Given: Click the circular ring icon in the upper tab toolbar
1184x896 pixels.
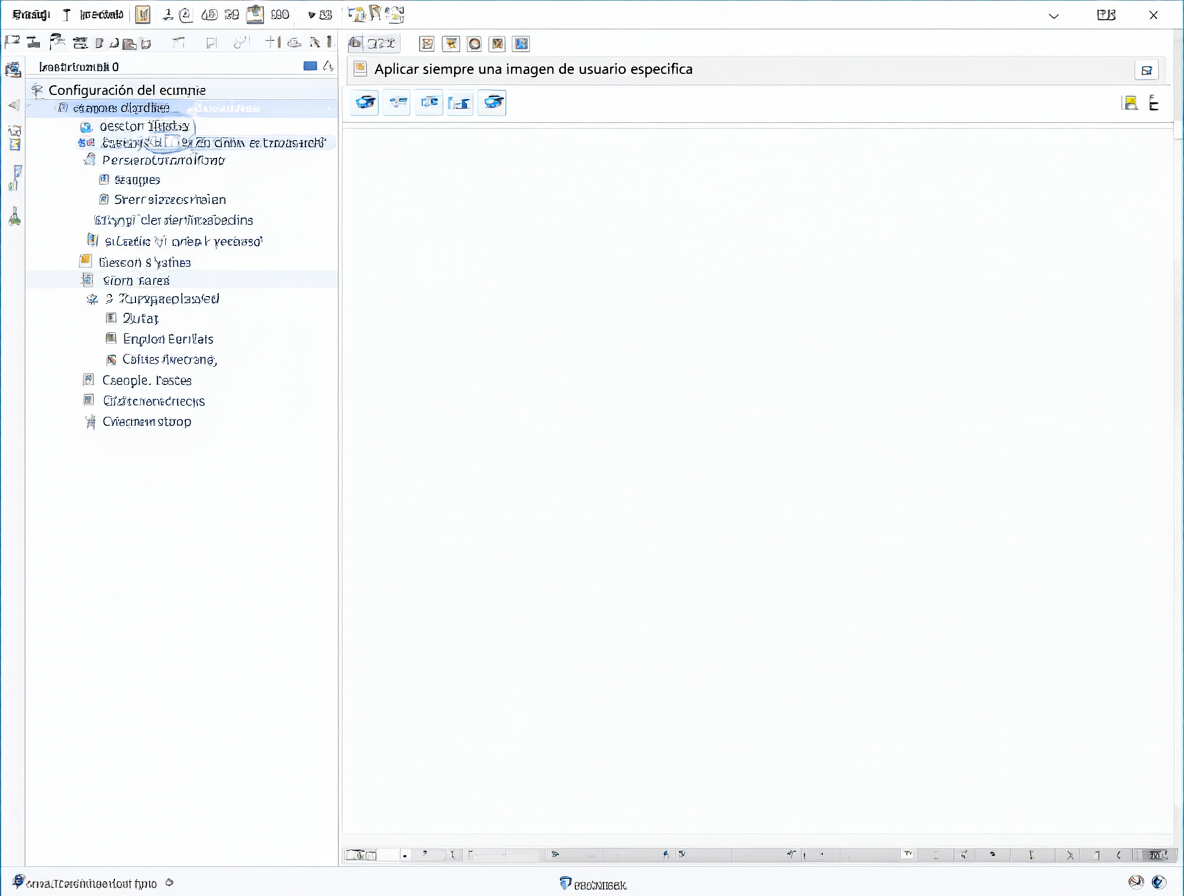Looking at the screenshot, I should (474, 44).
